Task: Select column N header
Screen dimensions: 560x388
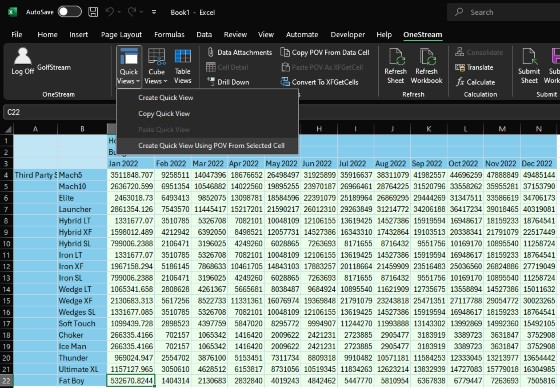Action: [x=539, y=129]
